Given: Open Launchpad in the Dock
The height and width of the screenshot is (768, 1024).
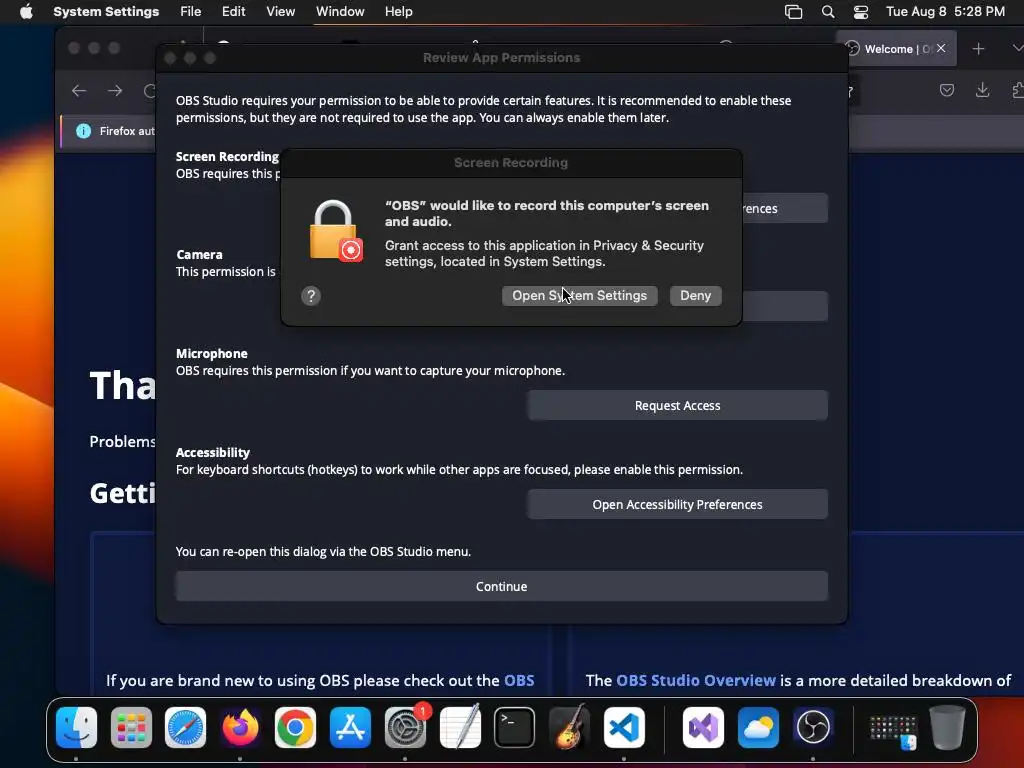Looking at the screenshot, I should pos(131,727).
